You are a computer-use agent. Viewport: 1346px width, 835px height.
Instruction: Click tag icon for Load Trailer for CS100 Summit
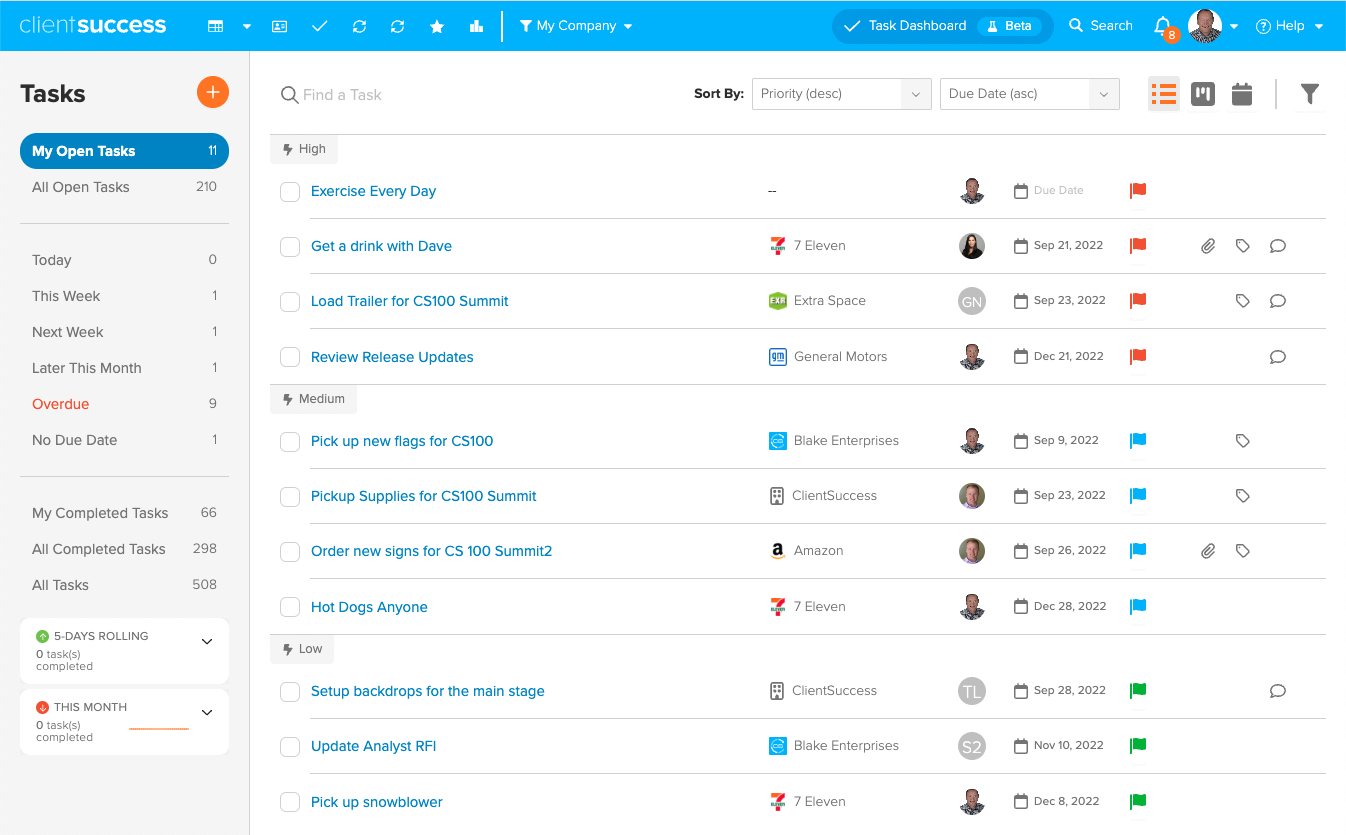point(1243,301)
